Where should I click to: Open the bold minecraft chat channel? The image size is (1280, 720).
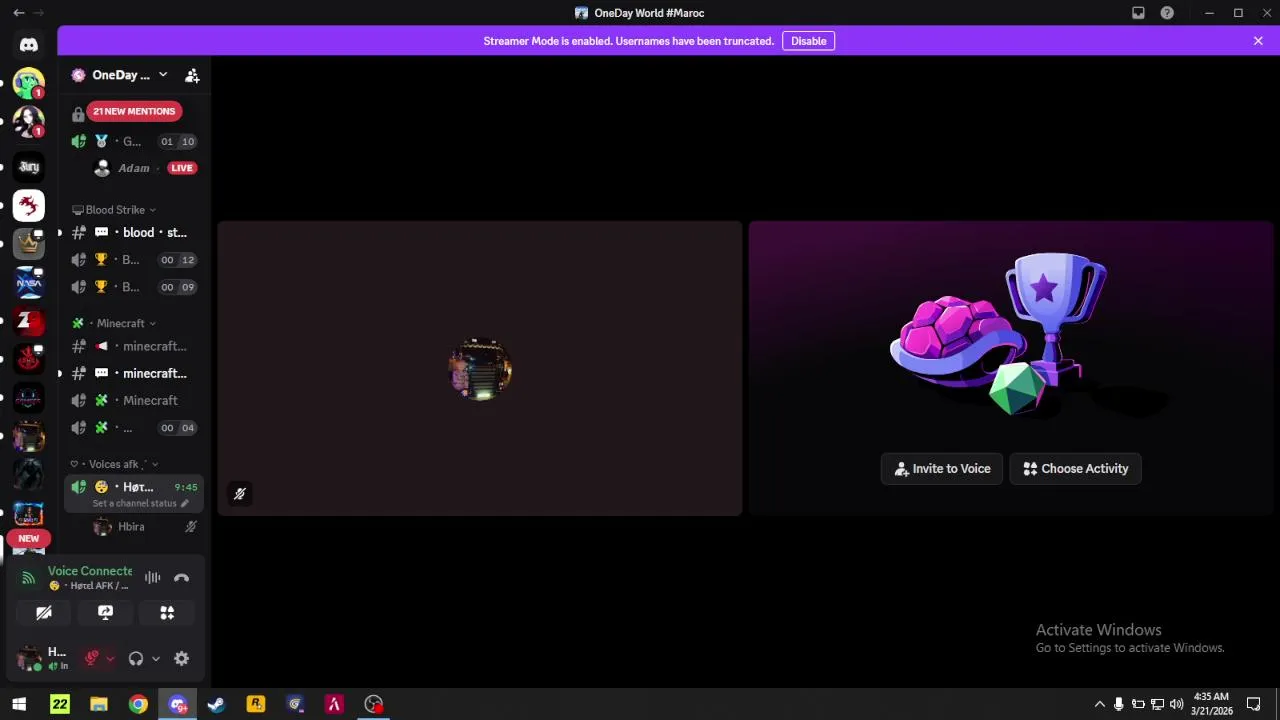pos(134,373)
